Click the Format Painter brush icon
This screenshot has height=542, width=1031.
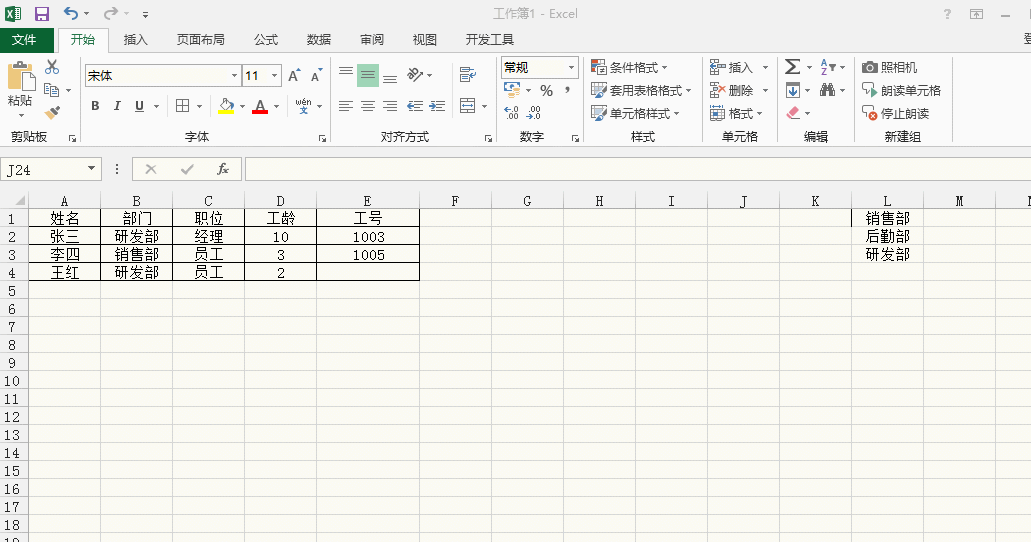pos(52,113)
